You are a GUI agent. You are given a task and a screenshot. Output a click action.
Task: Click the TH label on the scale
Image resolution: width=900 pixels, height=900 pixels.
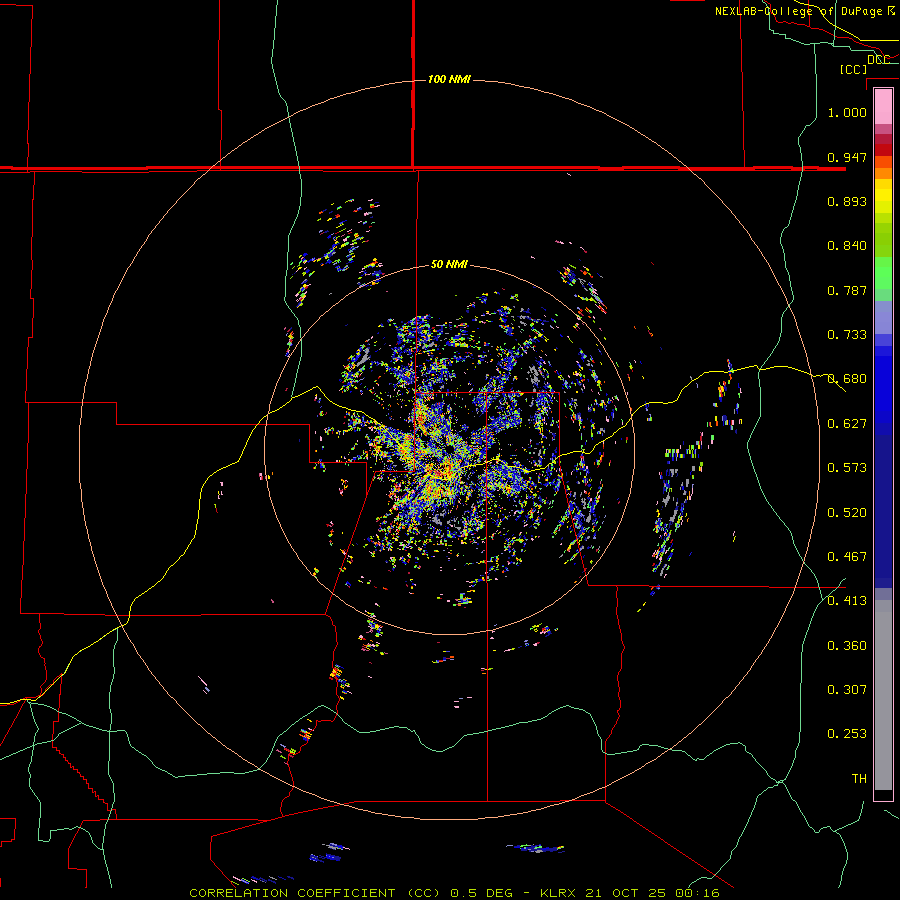[859, 779]
